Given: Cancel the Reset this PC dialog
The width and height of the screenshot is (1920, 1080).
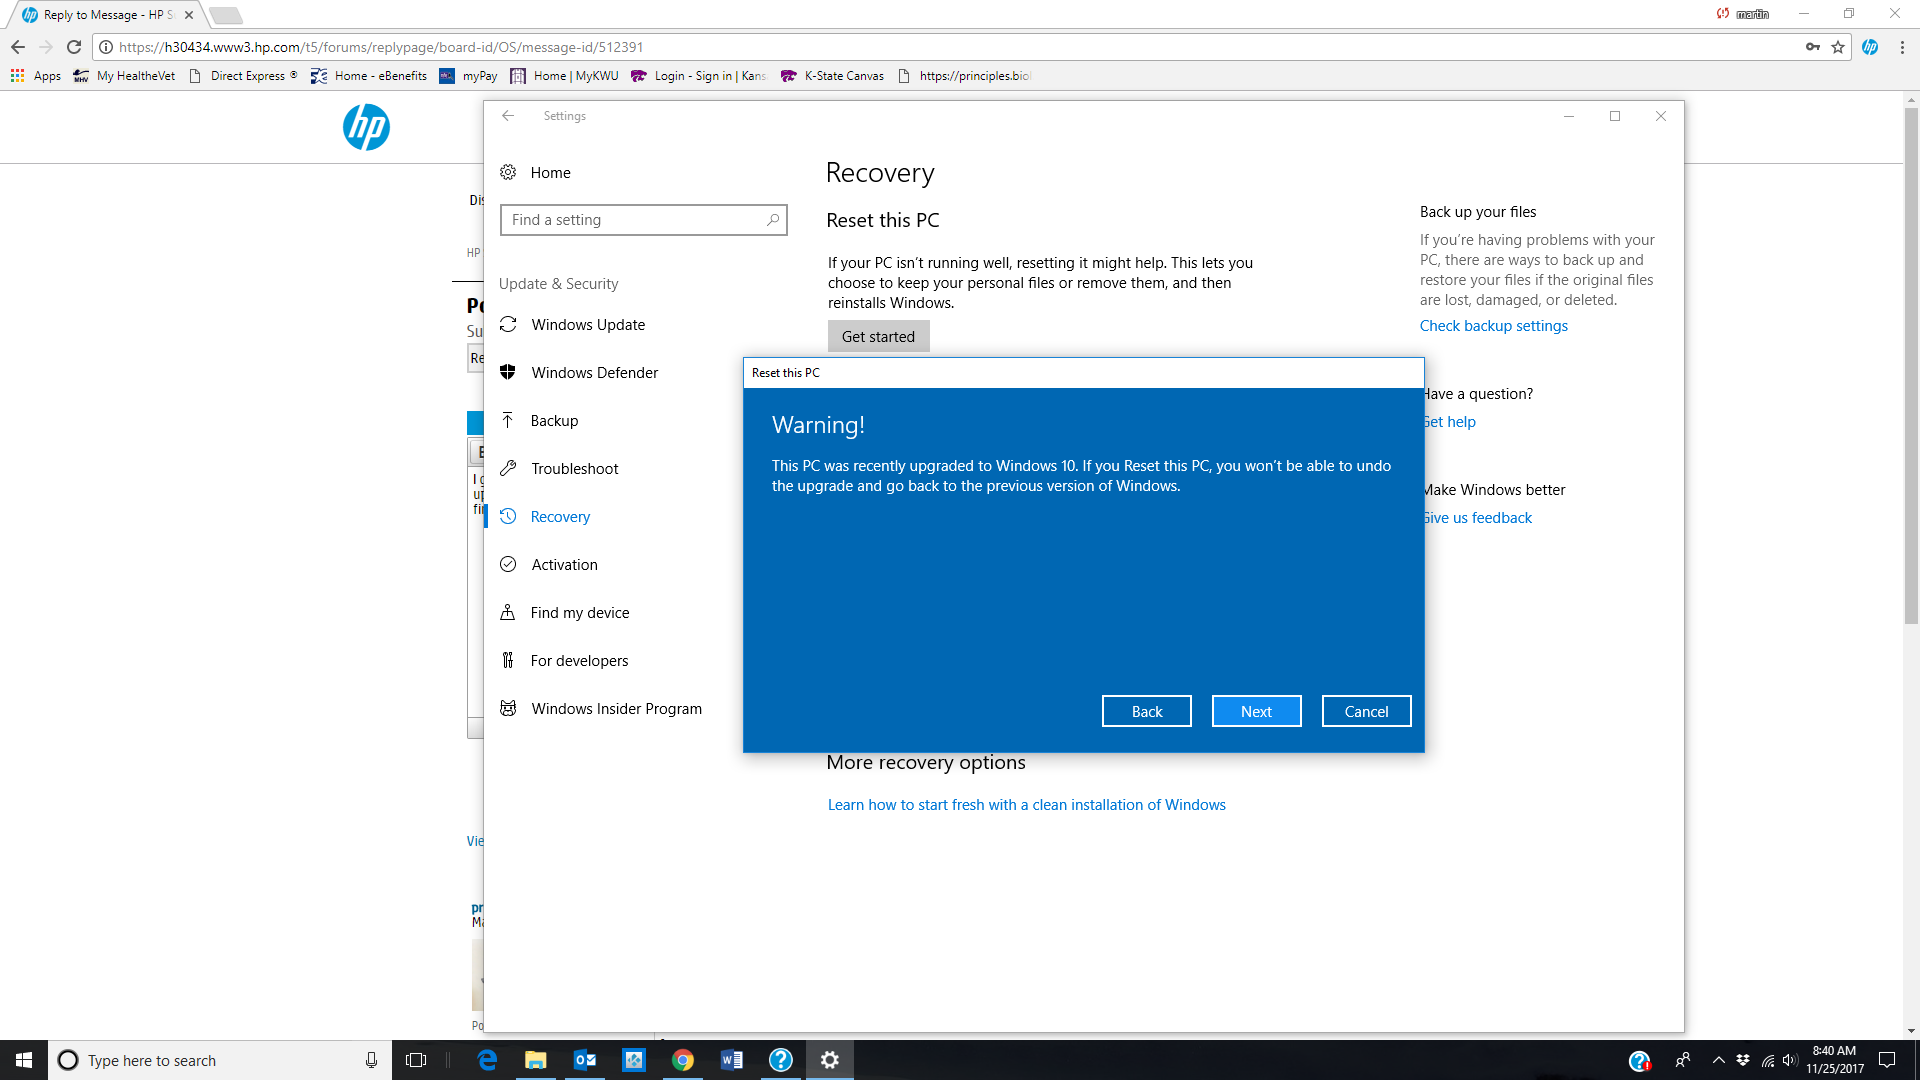Looking at the screenshot, I should point(1366,711).
